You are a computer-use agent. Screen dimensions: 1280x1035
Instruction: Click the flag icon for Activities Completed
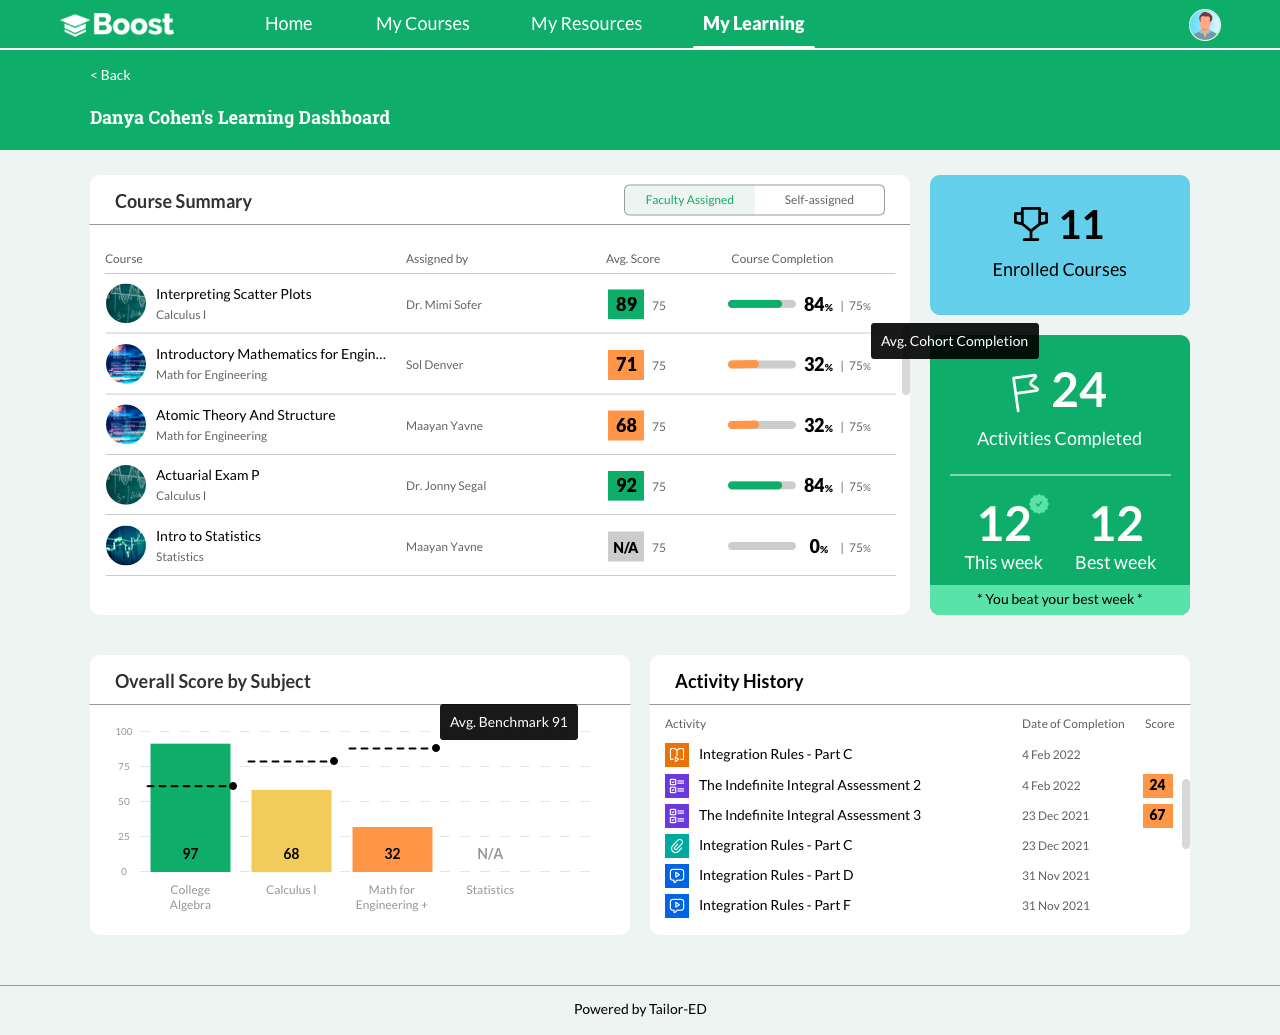(1025, 392)
